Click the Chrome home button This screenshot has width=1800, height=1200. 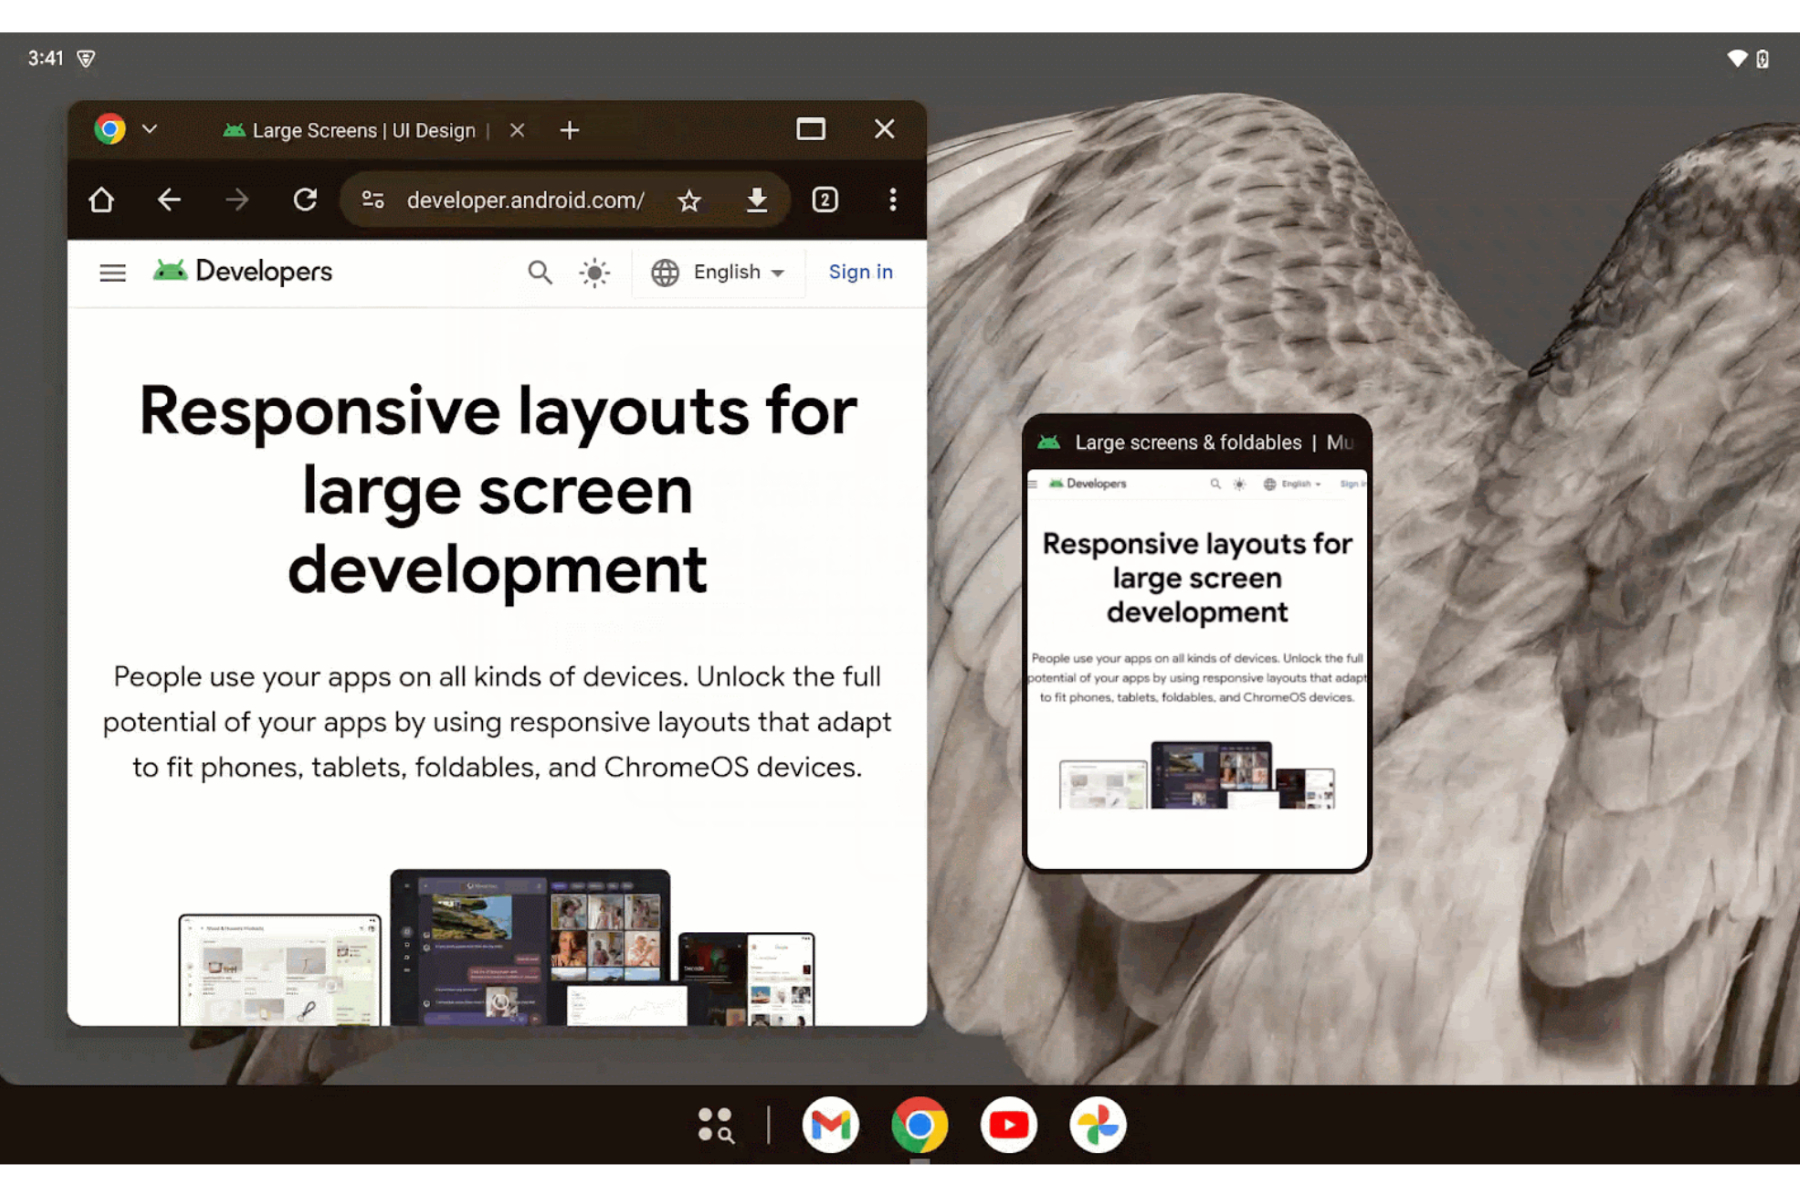[101, 200]
